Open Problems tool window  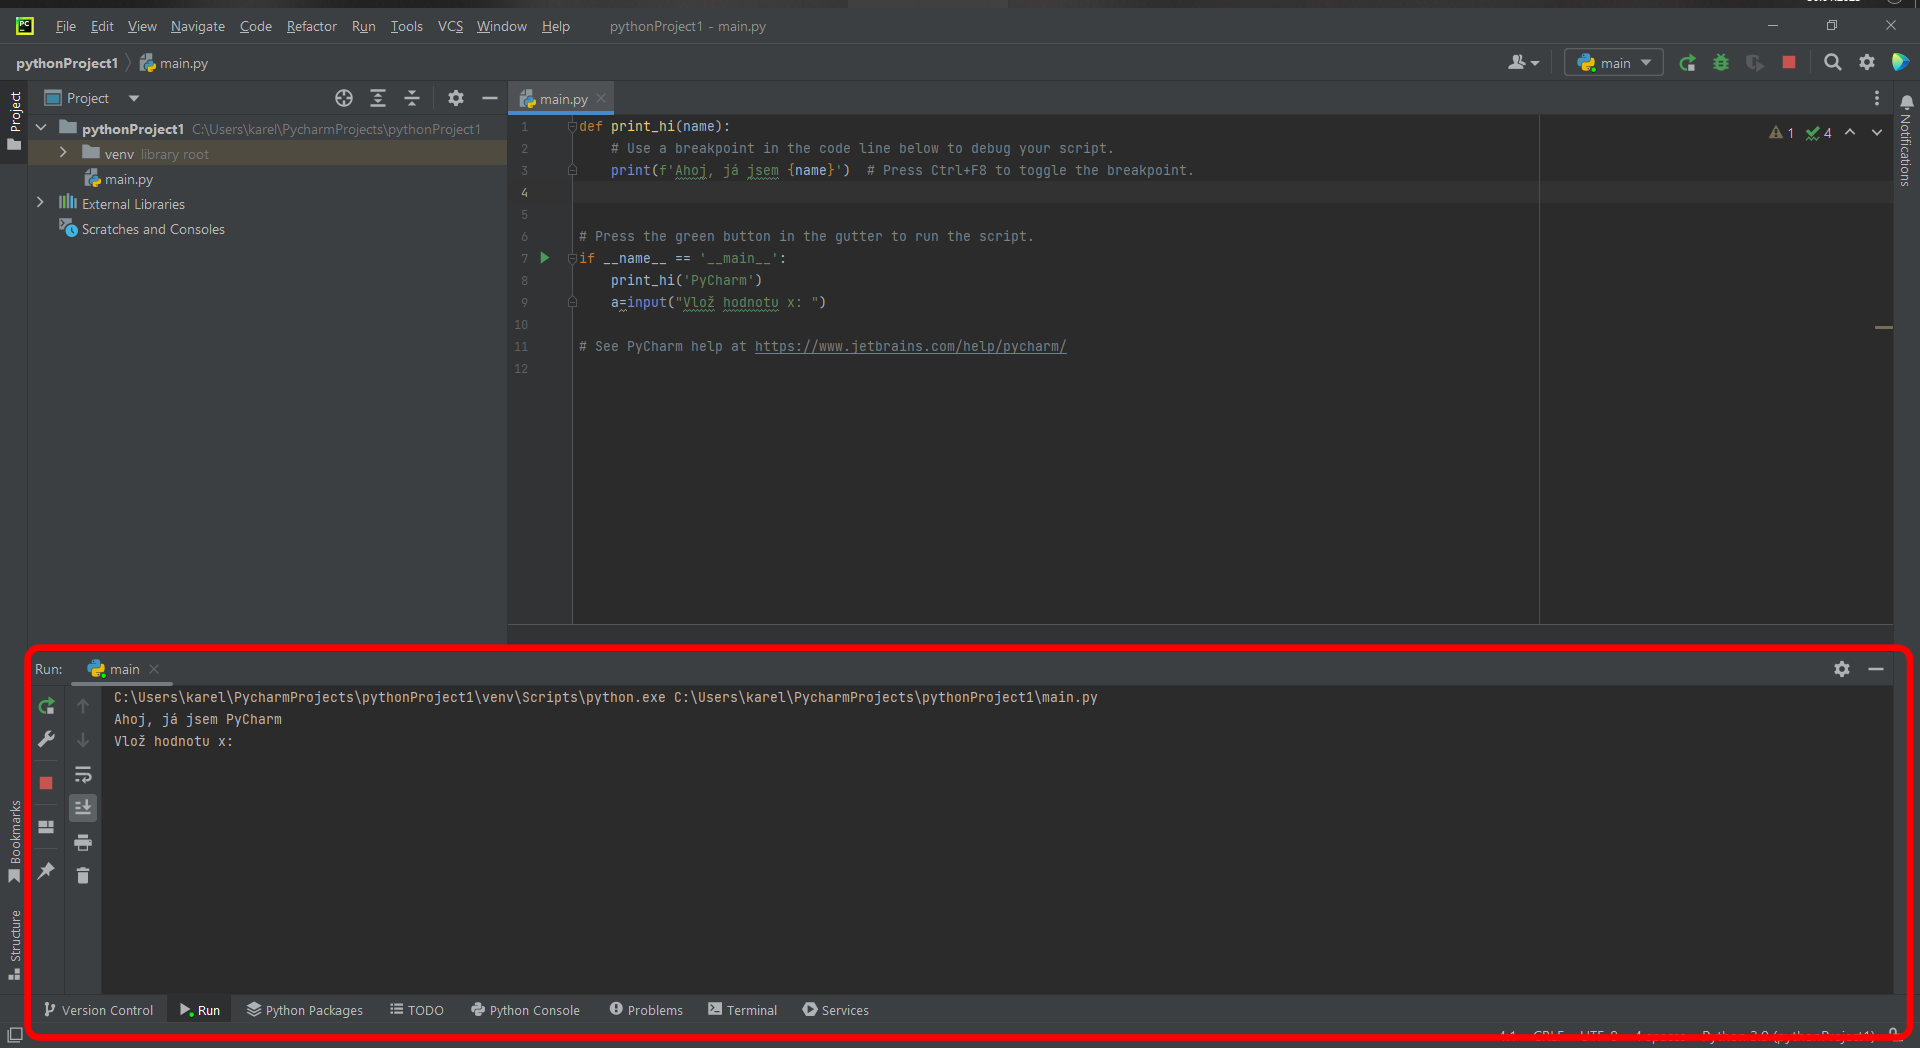(x=646, y=1010)
